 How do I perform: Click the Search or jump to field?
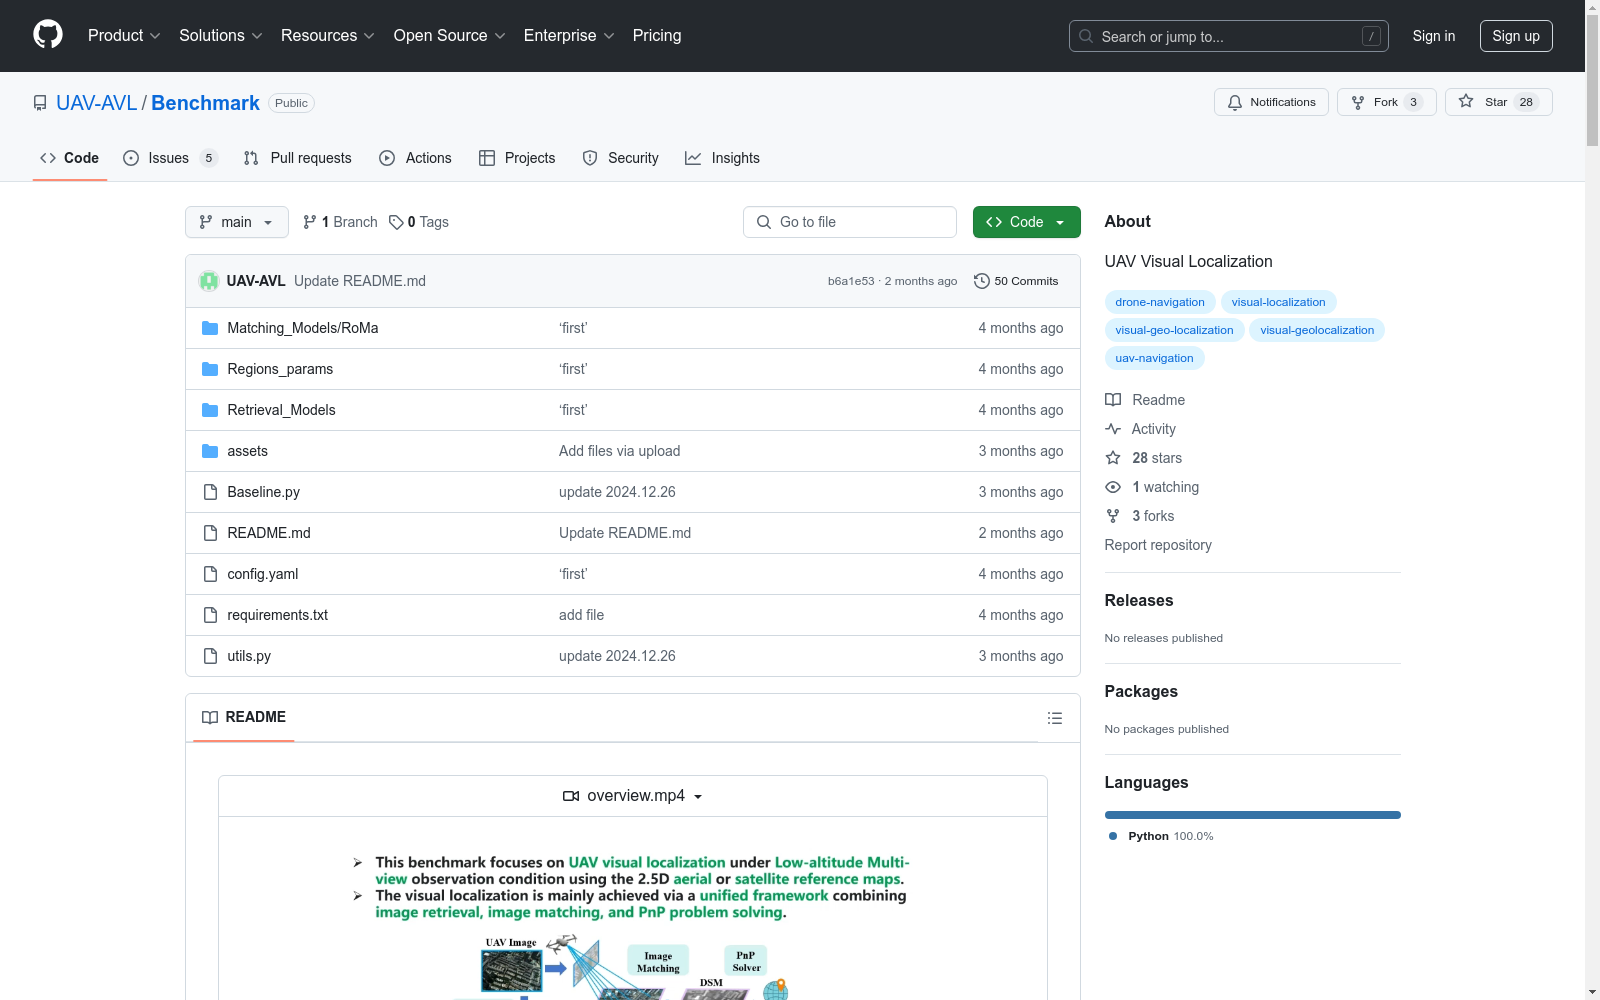pyautogui.click(x=1229, y=36)
